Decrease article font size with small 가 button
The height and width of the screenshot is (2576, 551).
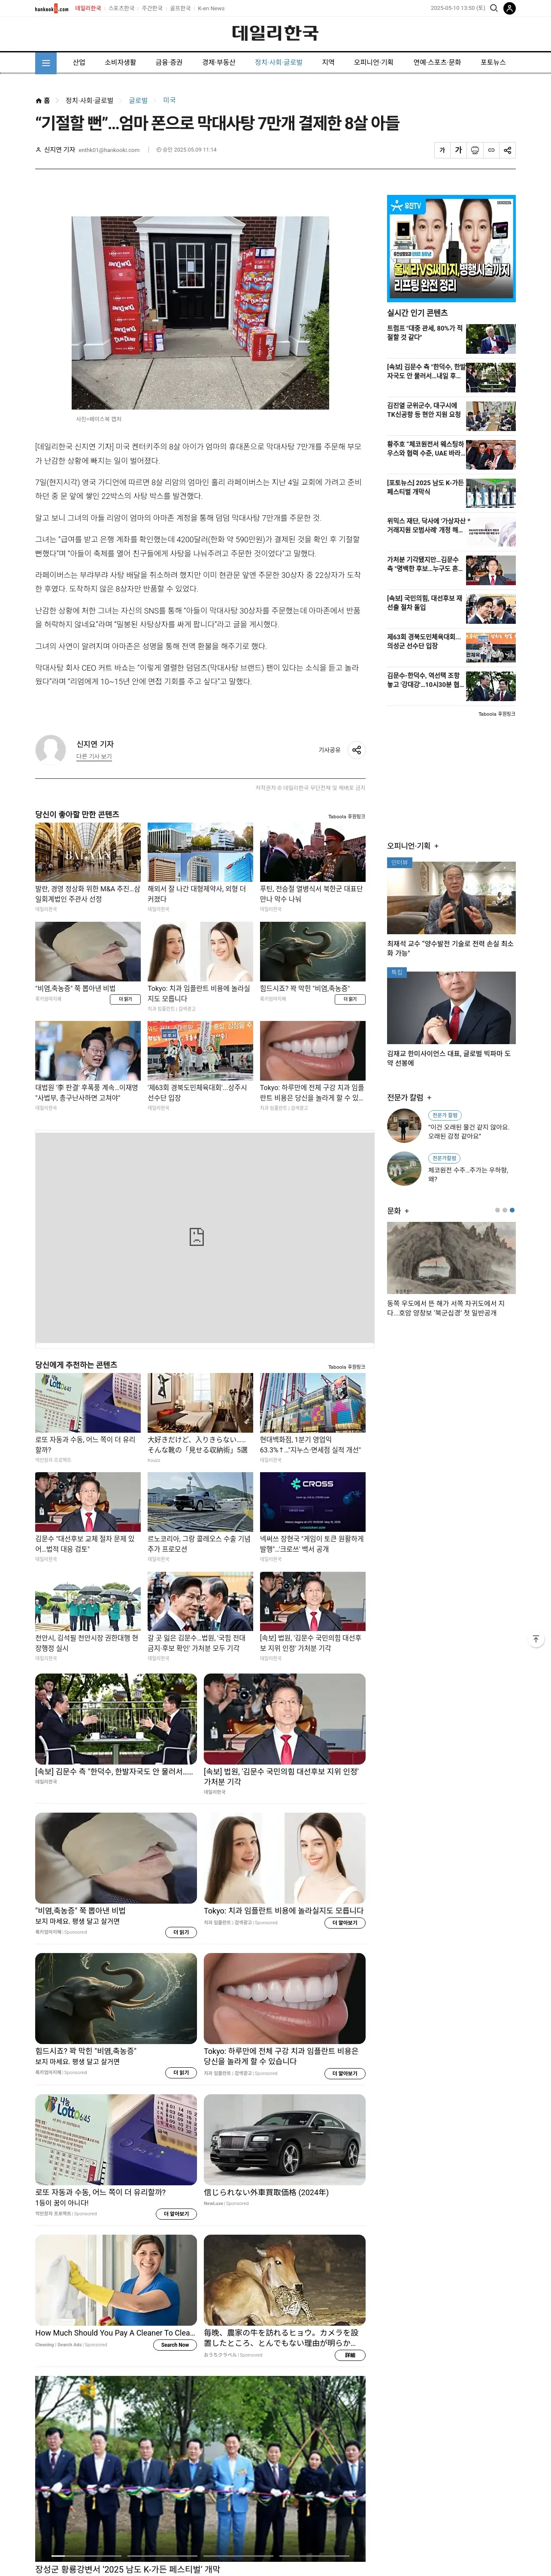tap(442, 150)
